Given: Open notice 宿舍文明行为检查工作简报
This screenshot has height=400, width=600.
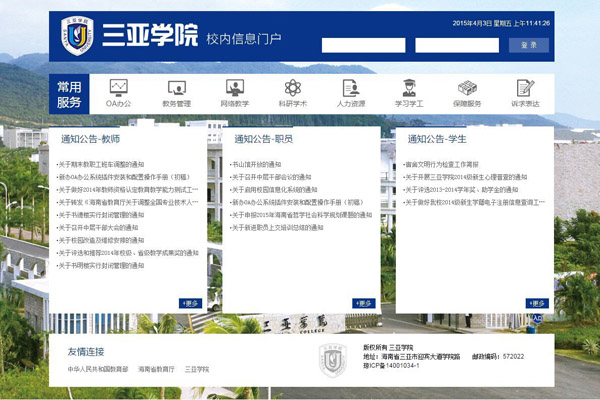Looking at the screenshot, I should click(441, 162).
